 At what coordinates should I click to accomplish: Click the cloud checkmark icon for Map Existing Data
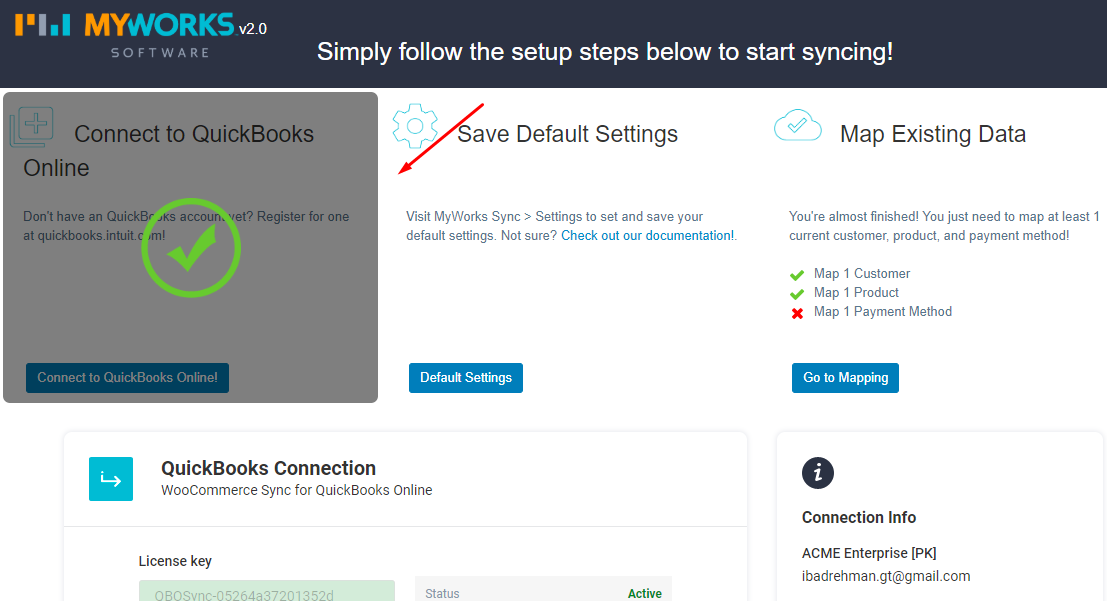tap(797, 126)
